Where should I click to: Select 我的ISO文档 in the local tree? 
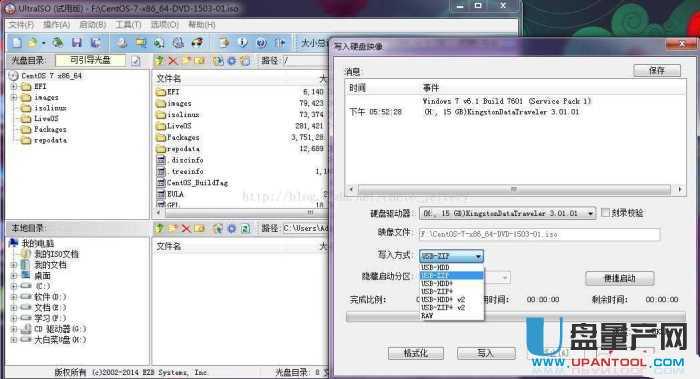click(56, 254)
